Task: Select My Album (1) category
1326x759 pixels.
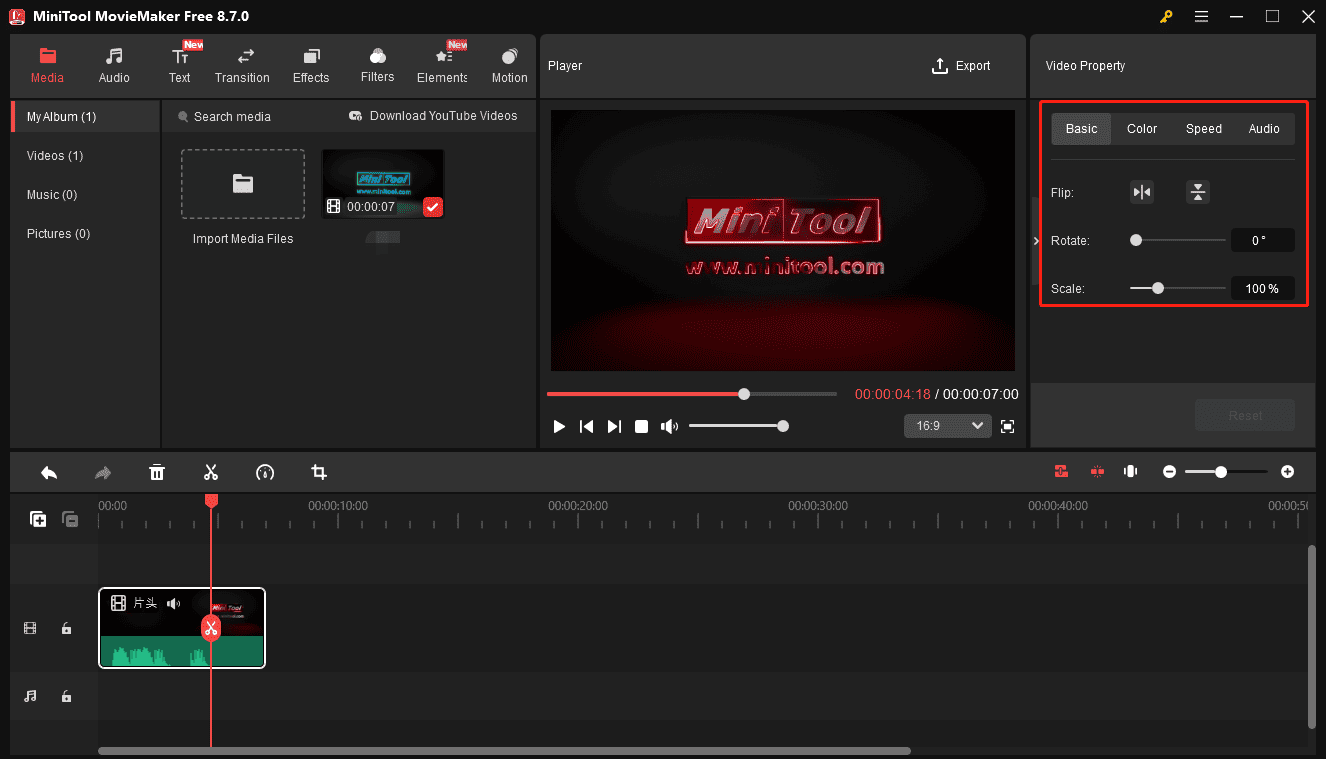Action: click(85, 117)
